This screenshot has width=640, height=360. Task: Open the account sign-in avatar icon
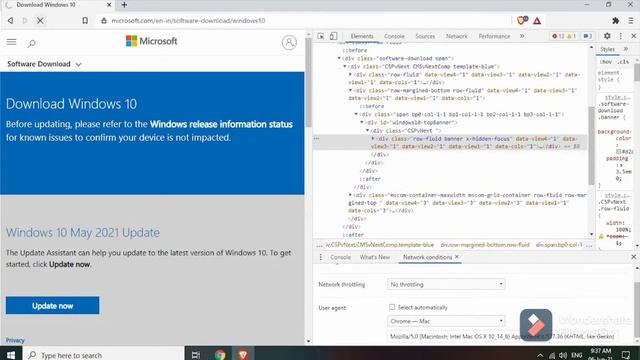[289, 42]
